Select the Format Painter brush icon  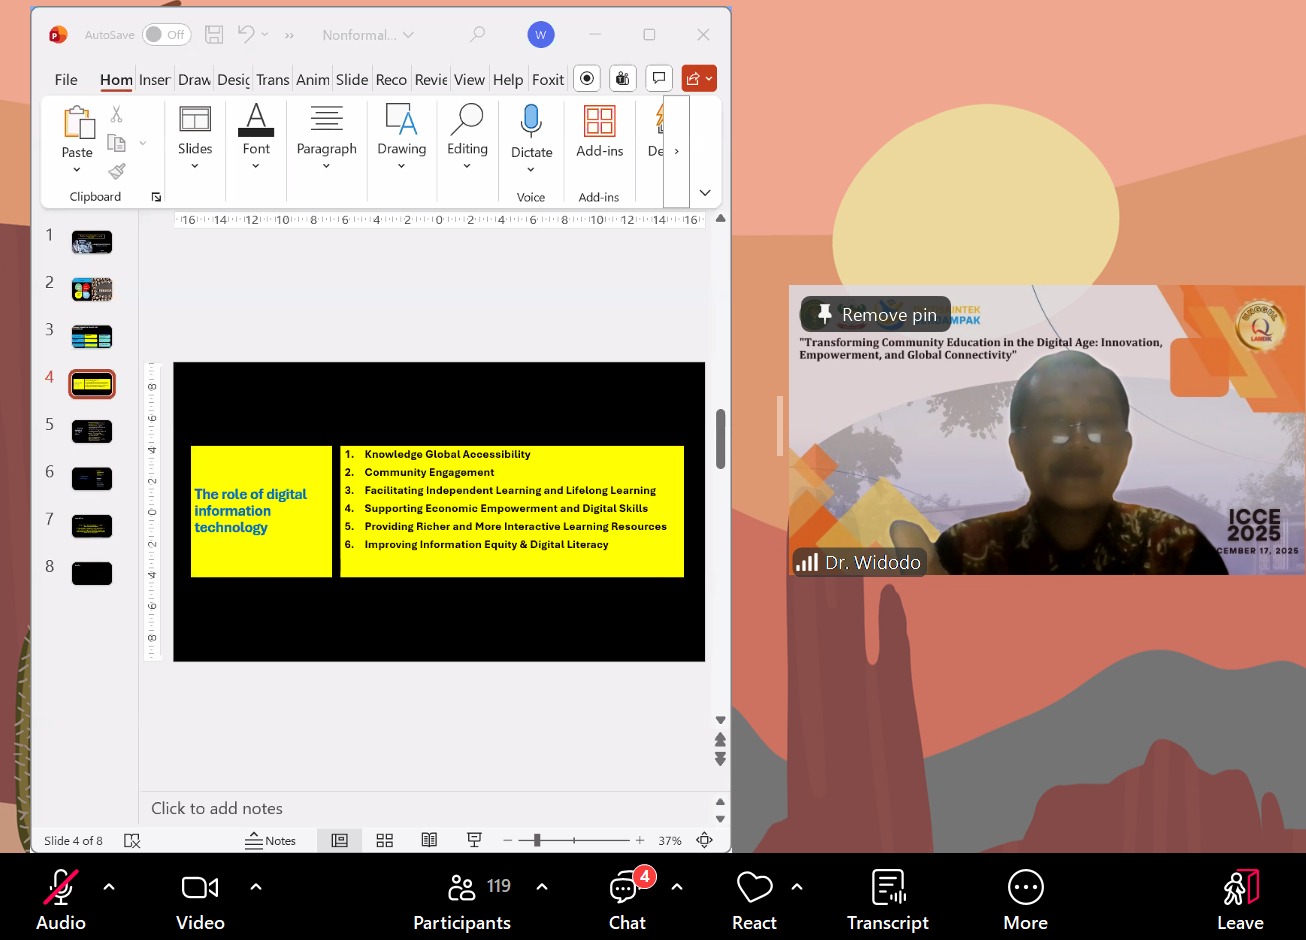point(117,172)
